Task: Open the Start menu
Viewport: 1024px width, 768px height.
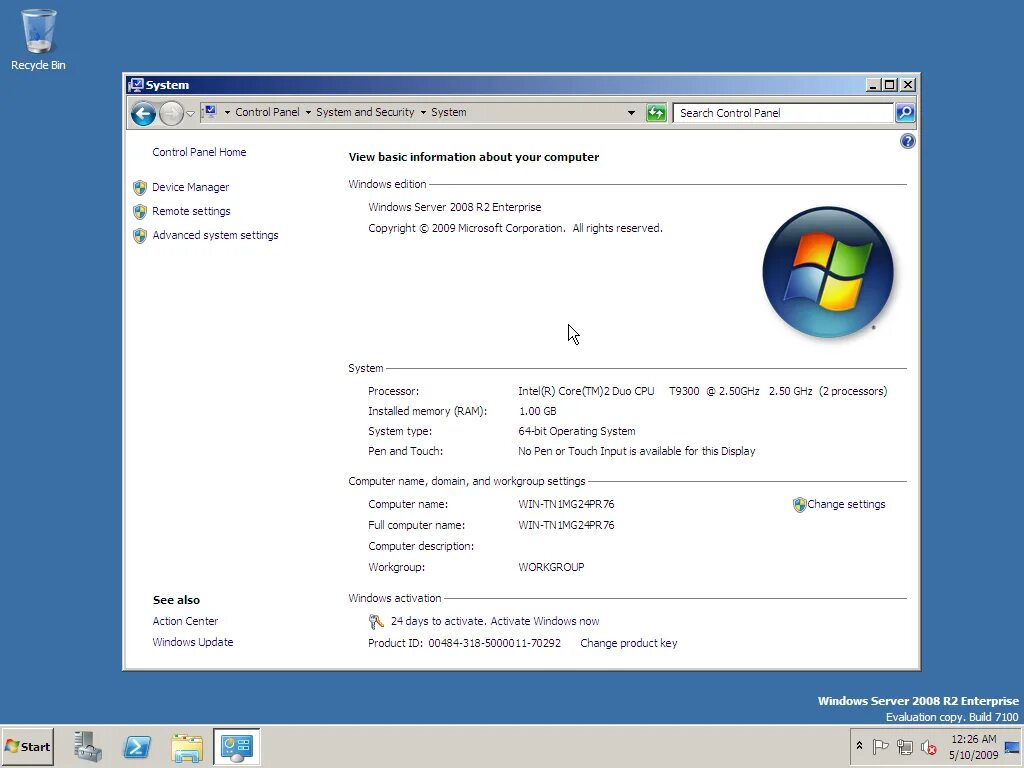Action: [x=27, y=746]
